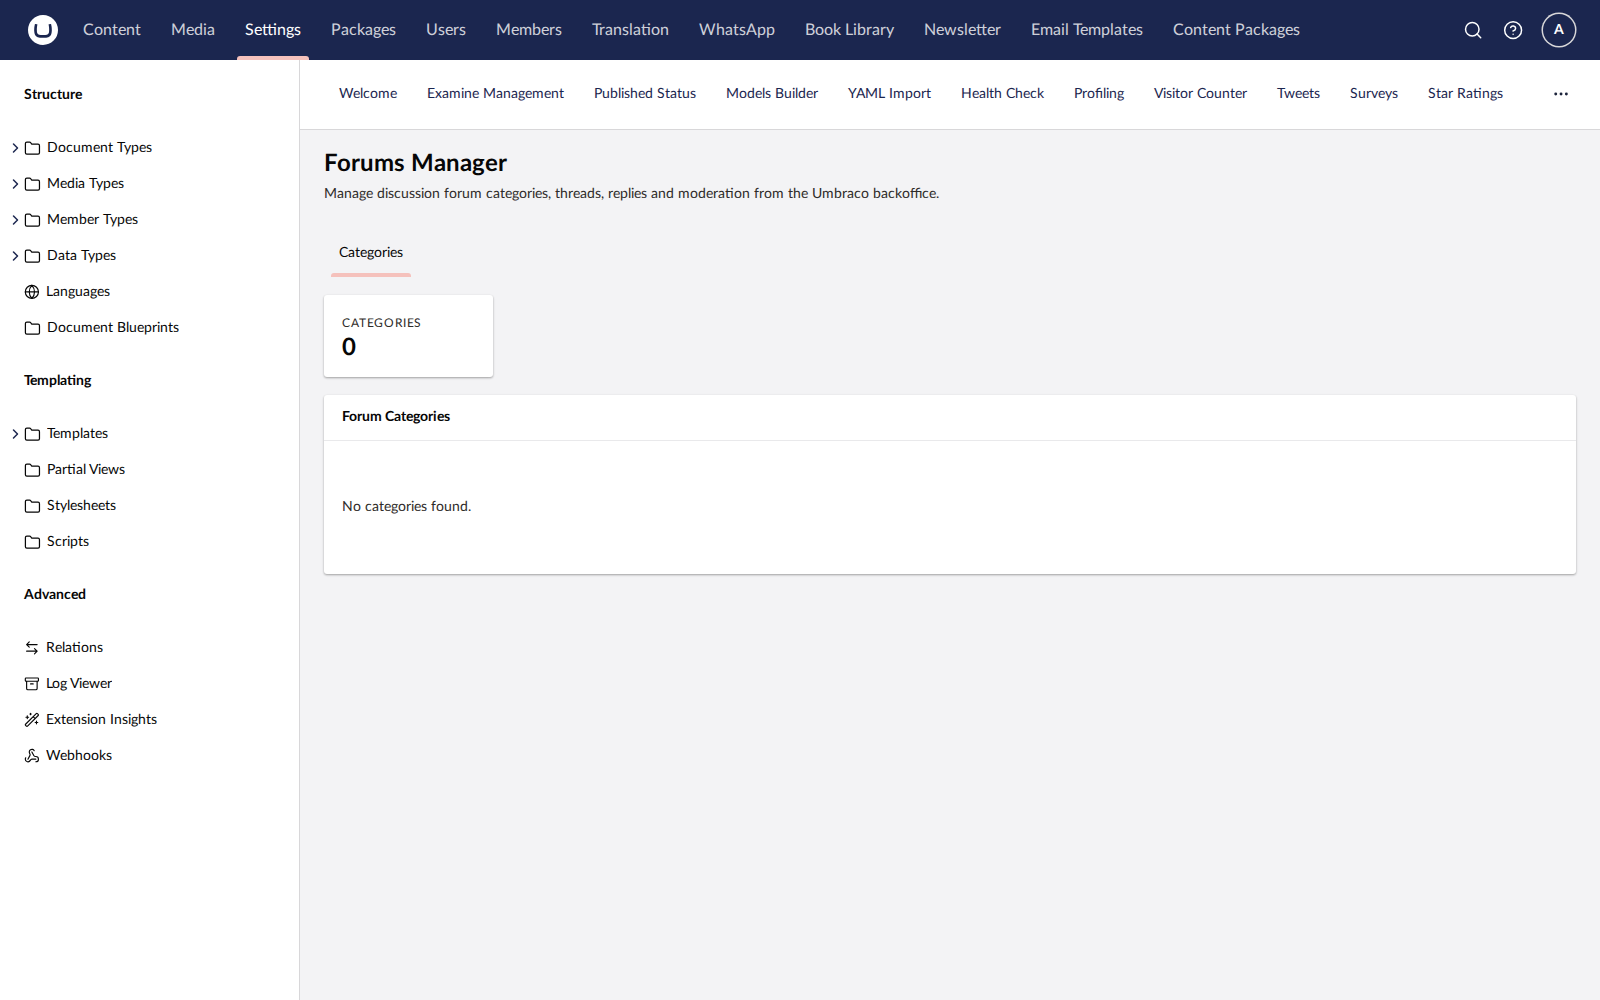
Task: Open Partial Views under Templating
Action: [86, 470]
